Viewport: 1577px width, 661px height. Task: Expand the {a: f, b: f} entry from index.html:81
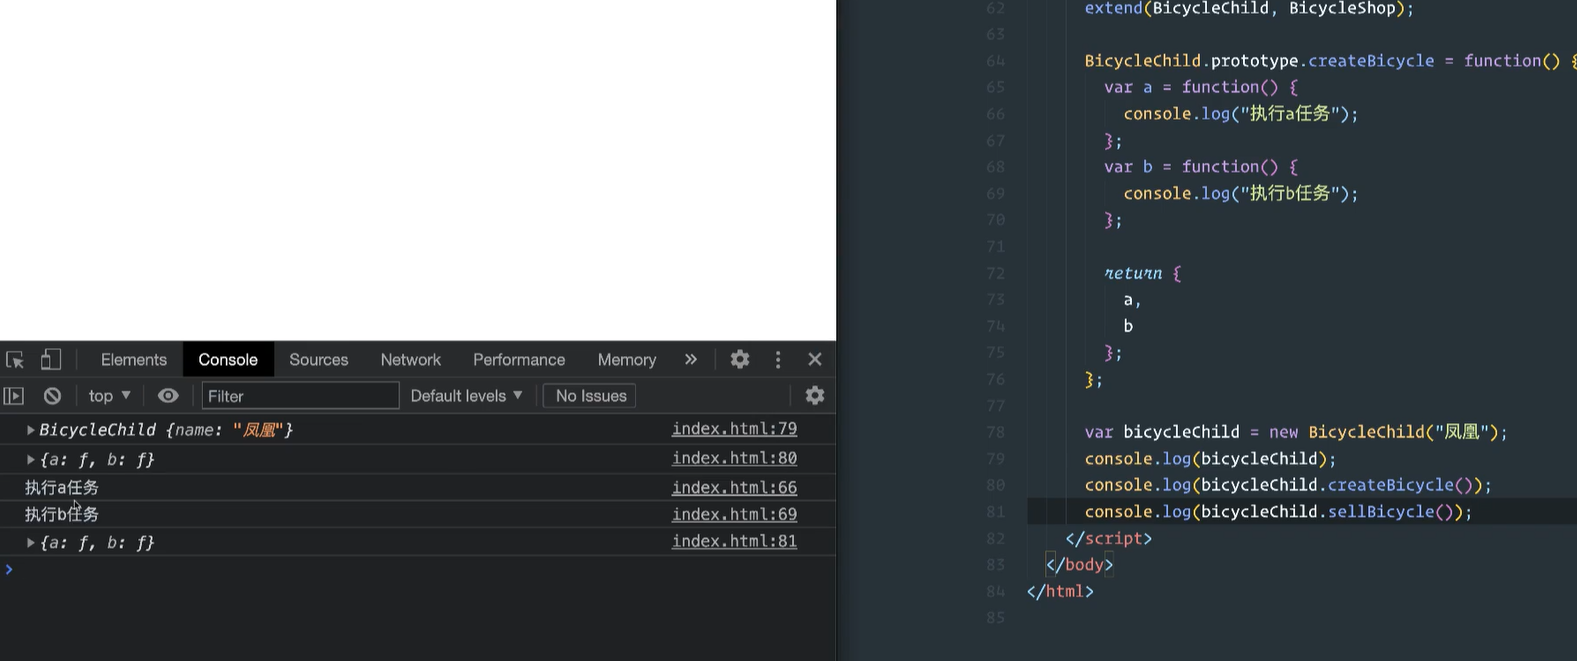pyautogui.click(x=31, y=543)
